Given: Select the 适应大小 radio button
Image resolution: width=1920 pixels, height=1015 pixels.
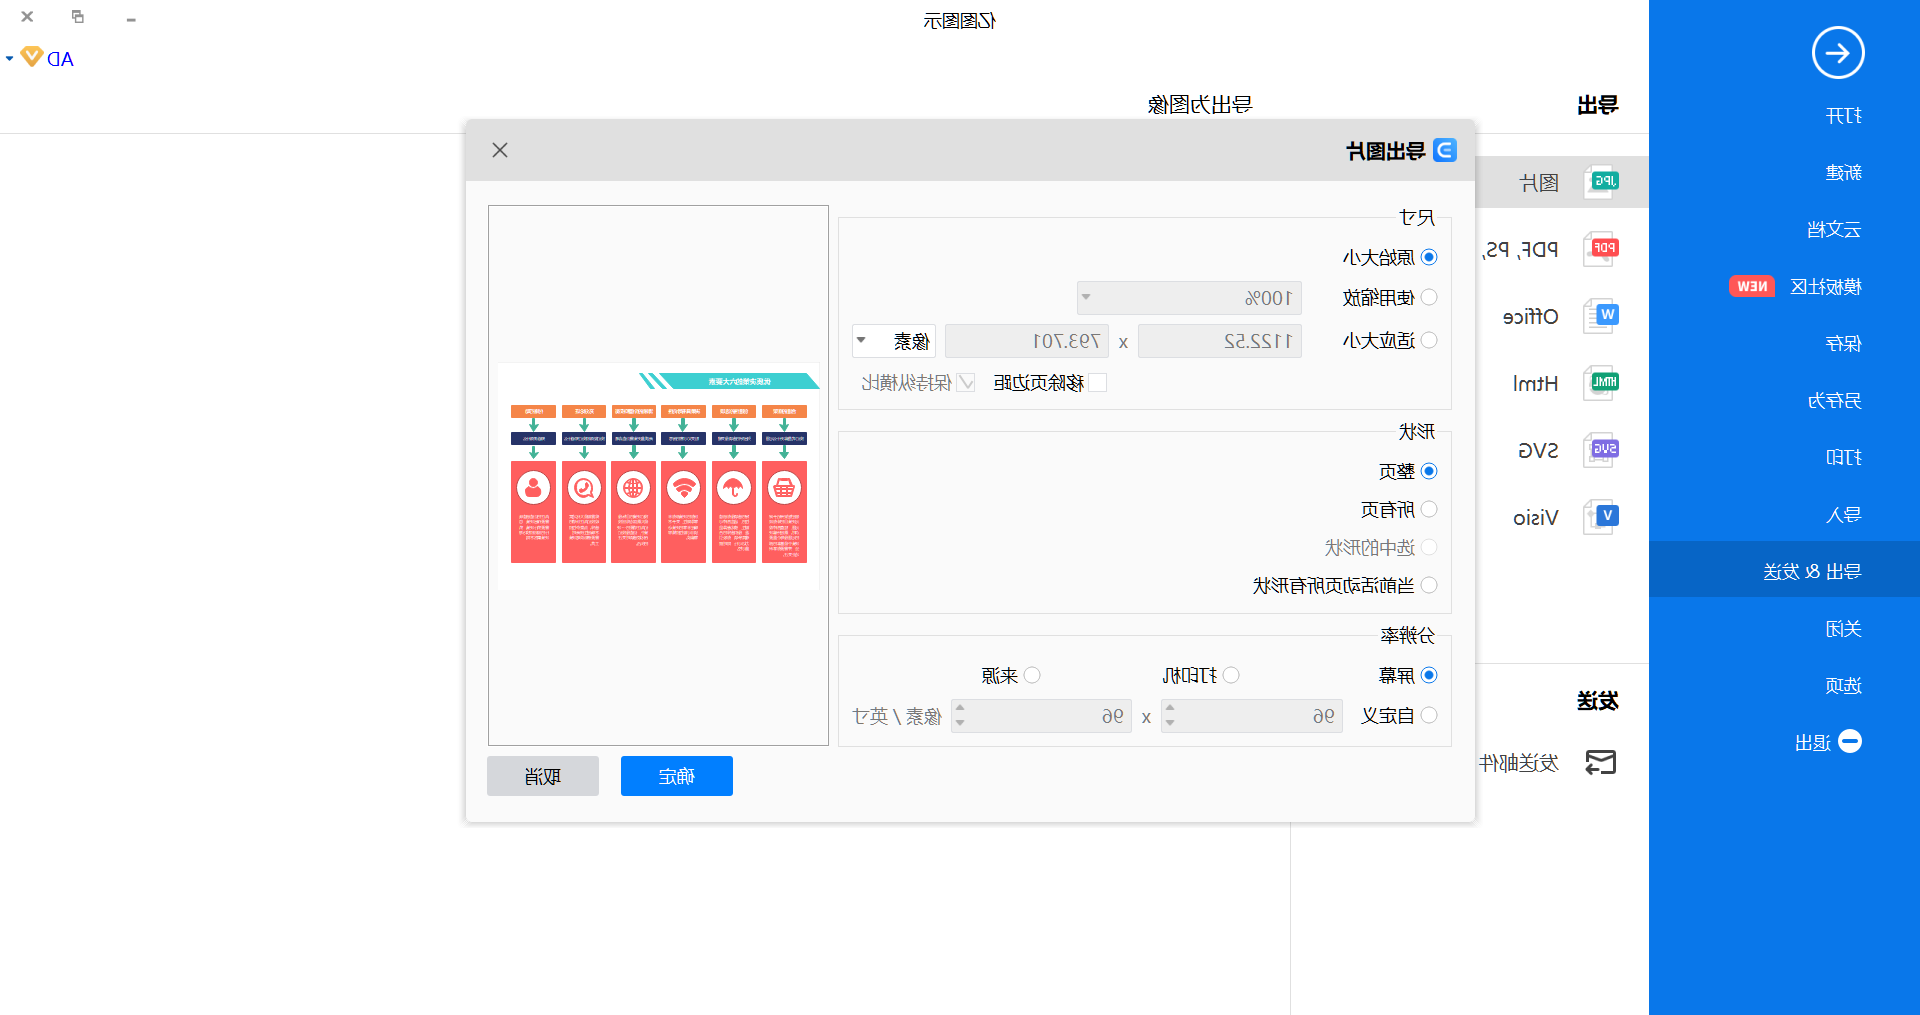Looking at the screenshot, I should [x=1429, y=340].
